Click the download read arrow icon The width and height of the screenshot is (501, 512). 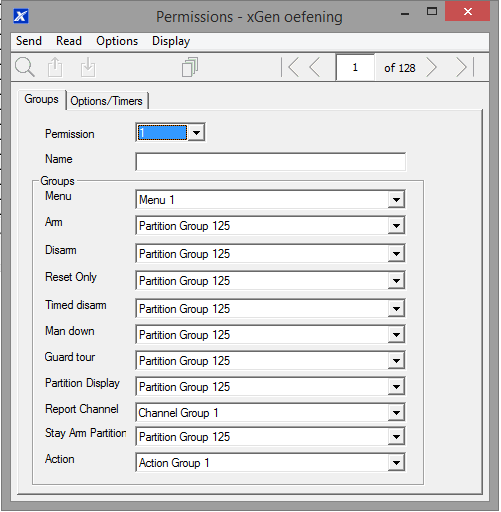click(x=88, y=68)
